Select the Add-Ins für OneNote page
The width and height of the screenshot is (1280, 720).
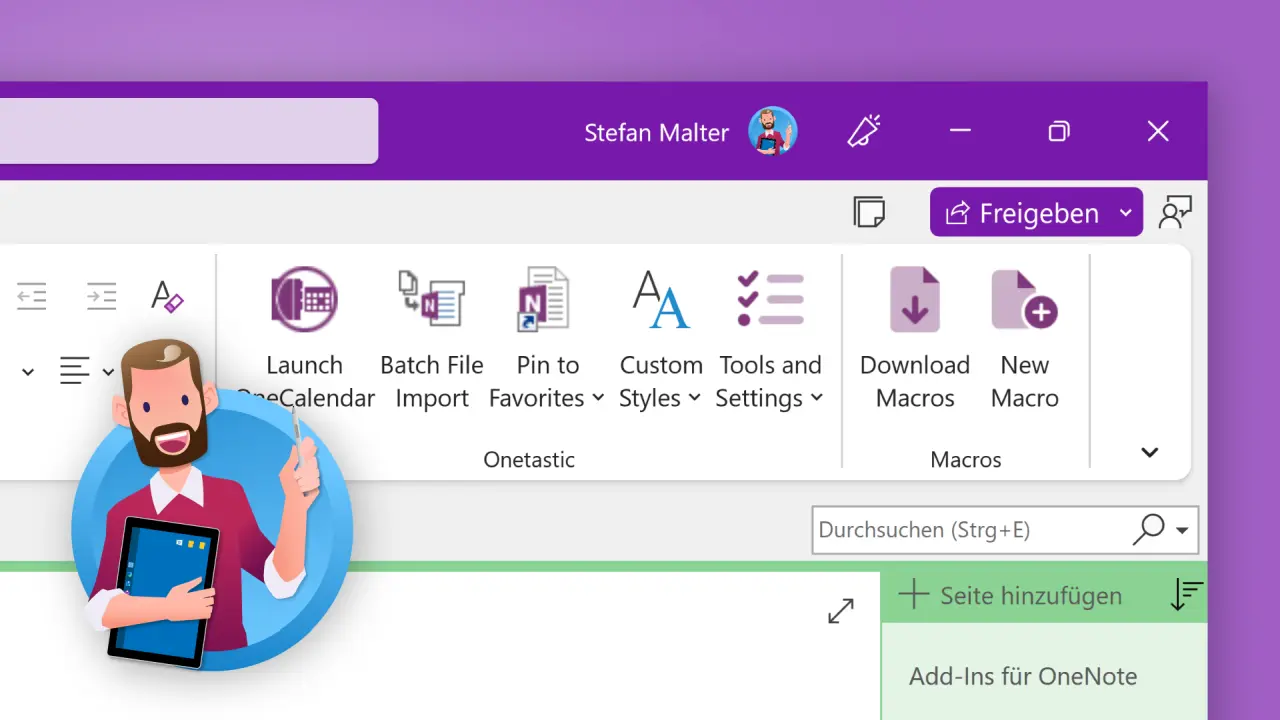[x=1022, y=676]
